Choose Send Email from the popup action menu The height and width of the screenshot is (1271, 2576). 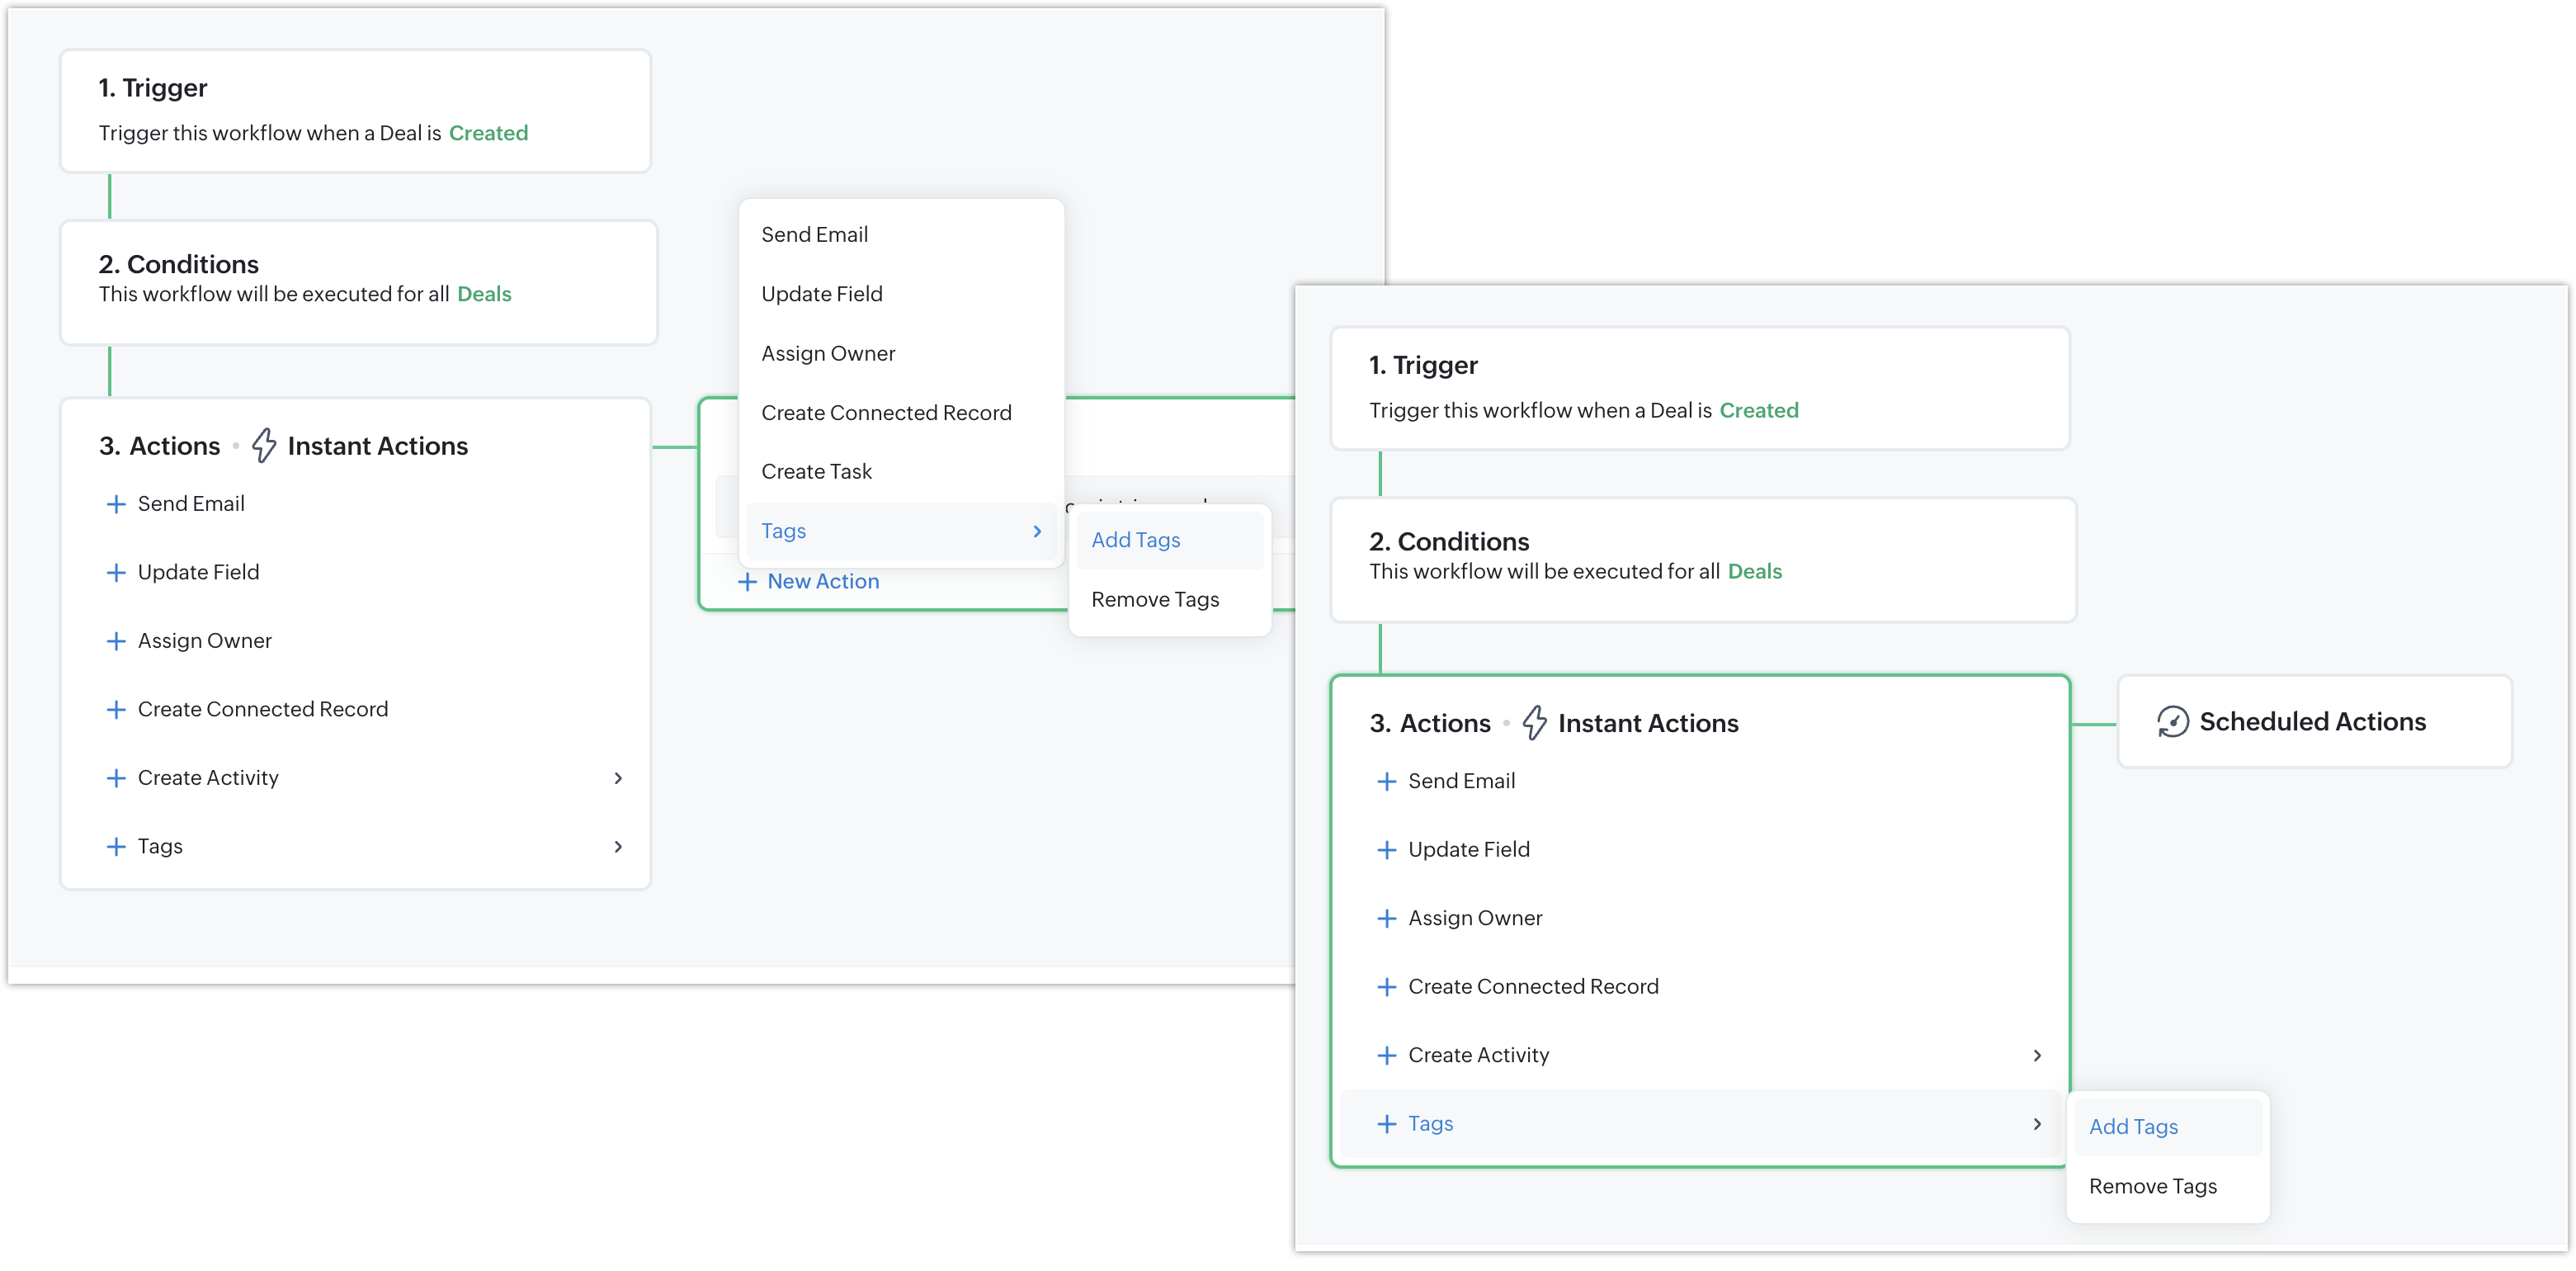900,234
